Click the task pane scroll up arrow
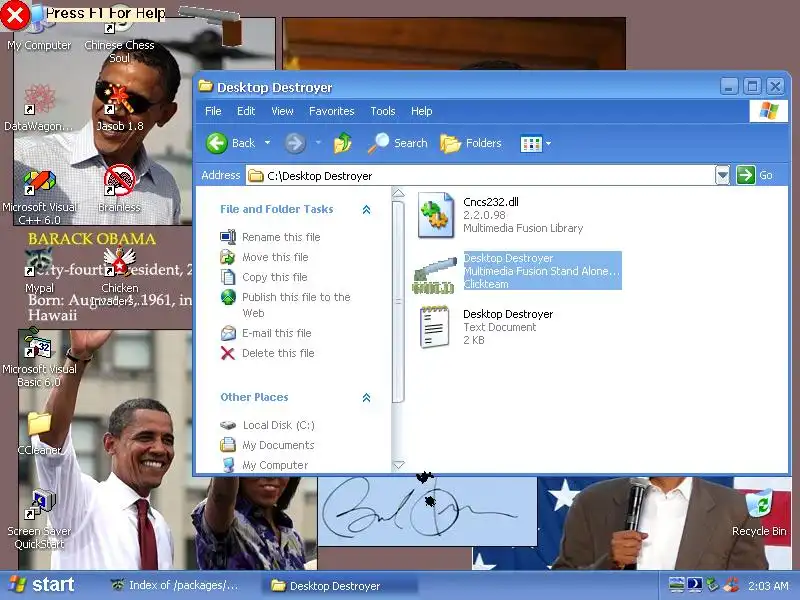 point(398,193)
